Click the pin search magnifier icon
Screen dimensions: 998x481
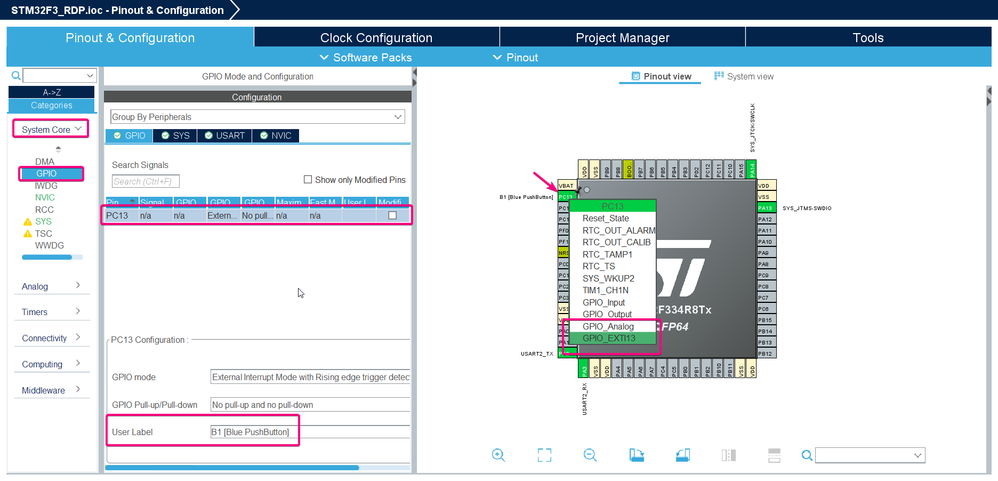point(807,455)
